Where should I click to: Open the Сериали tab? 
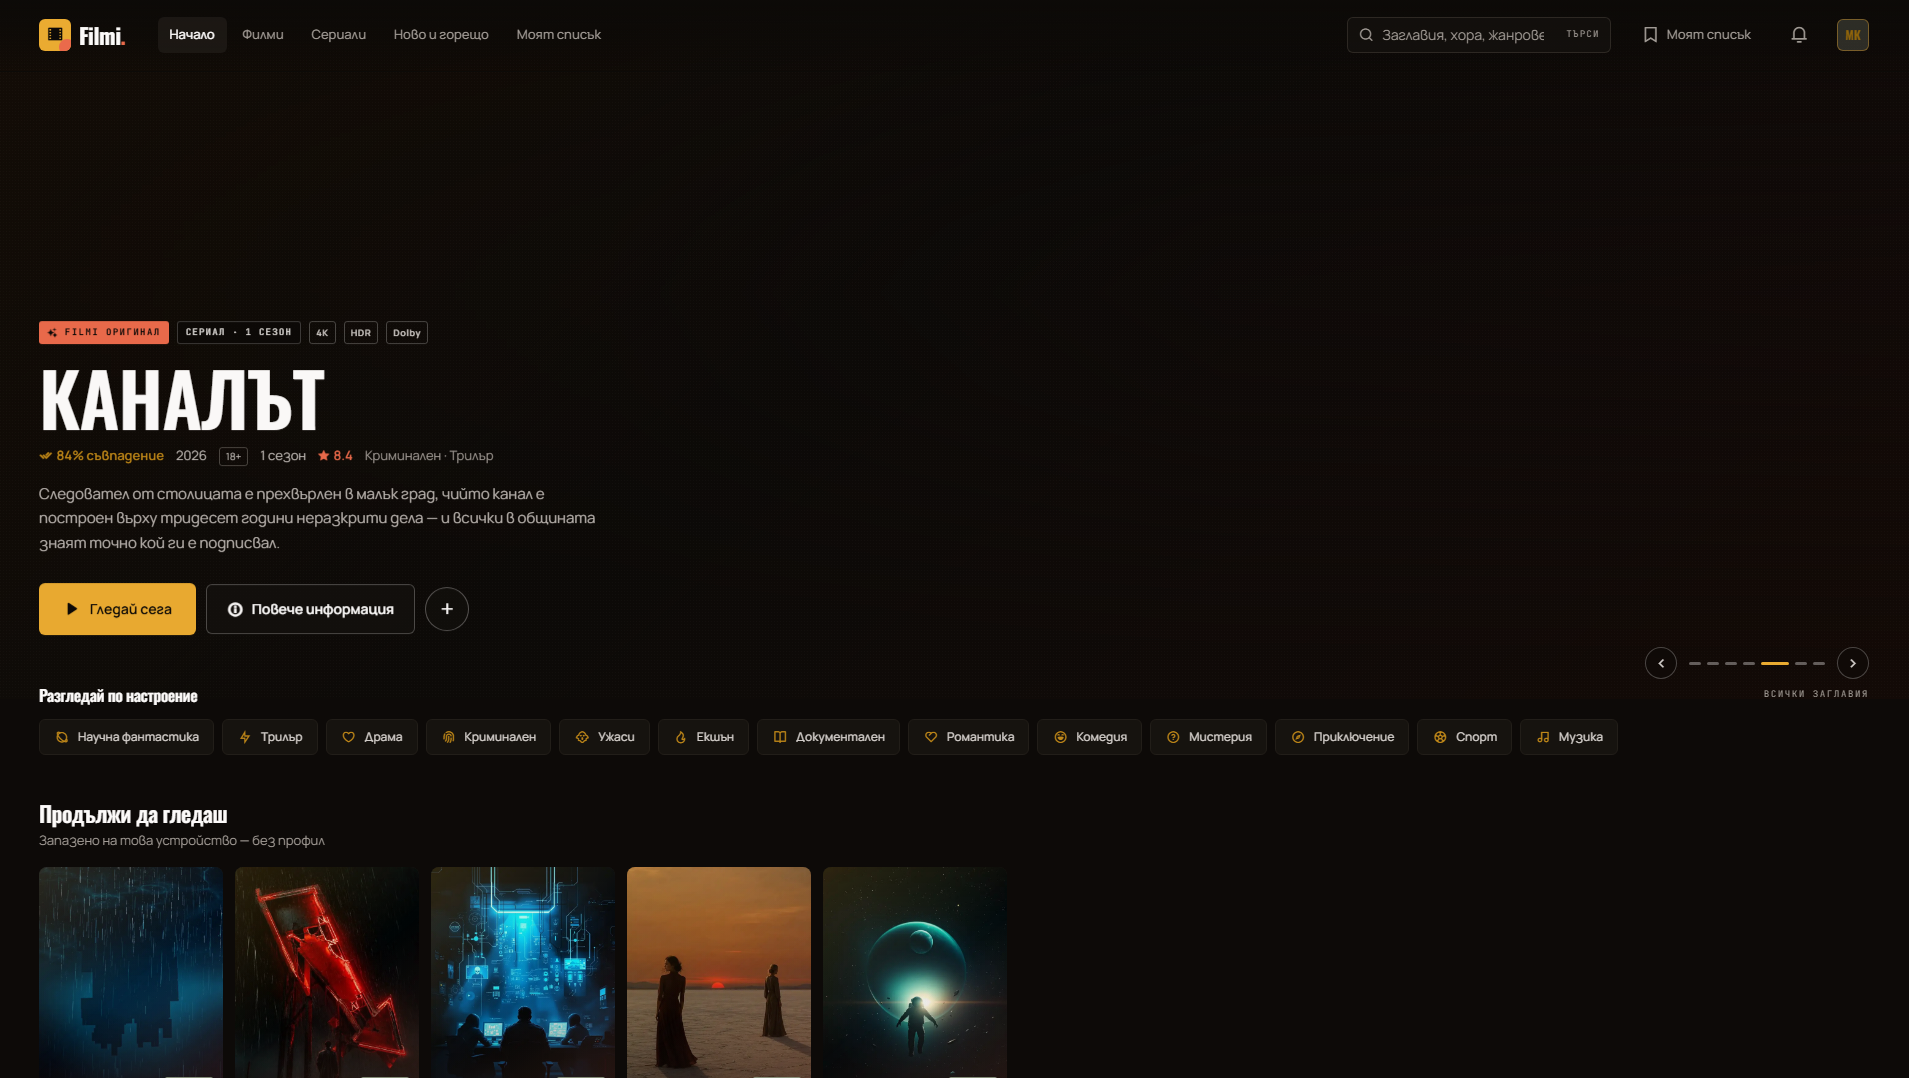coord(338,35)
